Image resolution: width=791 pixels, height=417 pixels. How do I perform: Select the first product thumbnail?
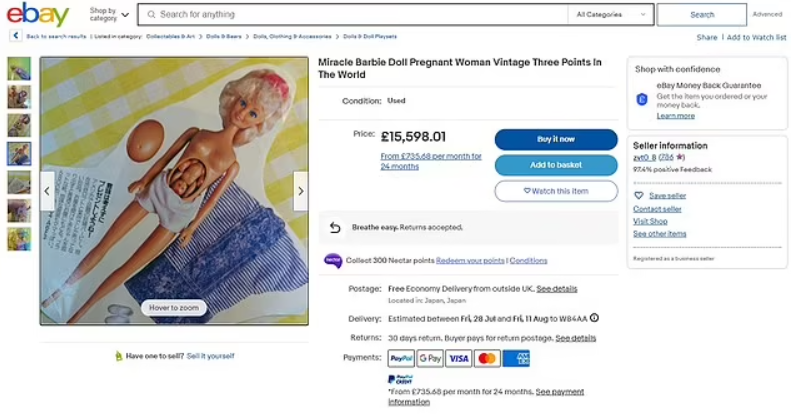tap(19, 69)
